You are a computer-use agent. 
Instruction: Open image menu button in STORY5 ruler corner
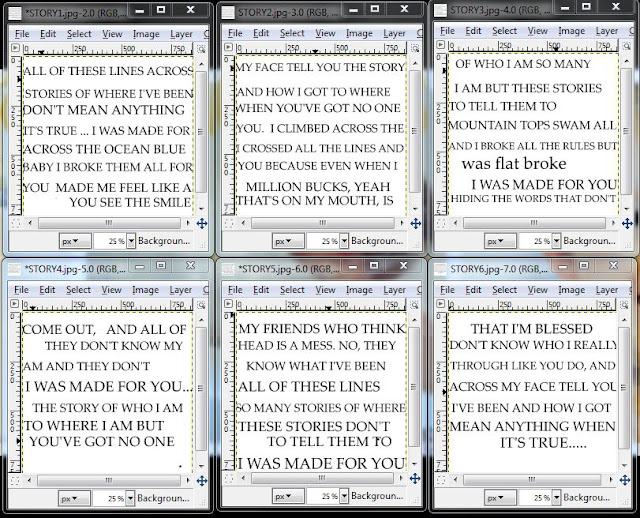(228, 304)
